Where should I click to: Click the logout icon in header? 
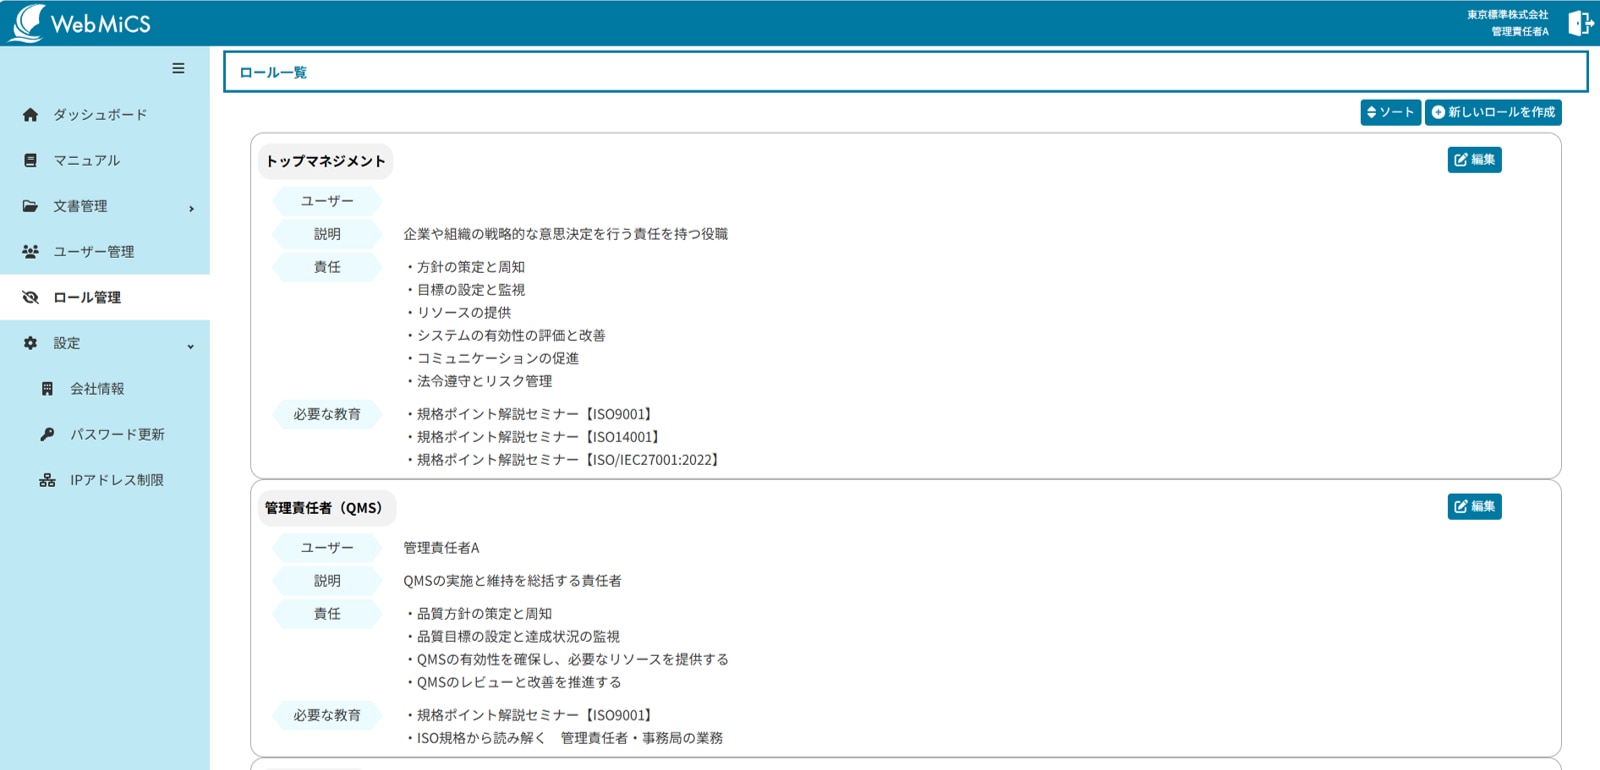pos(1580,23)
